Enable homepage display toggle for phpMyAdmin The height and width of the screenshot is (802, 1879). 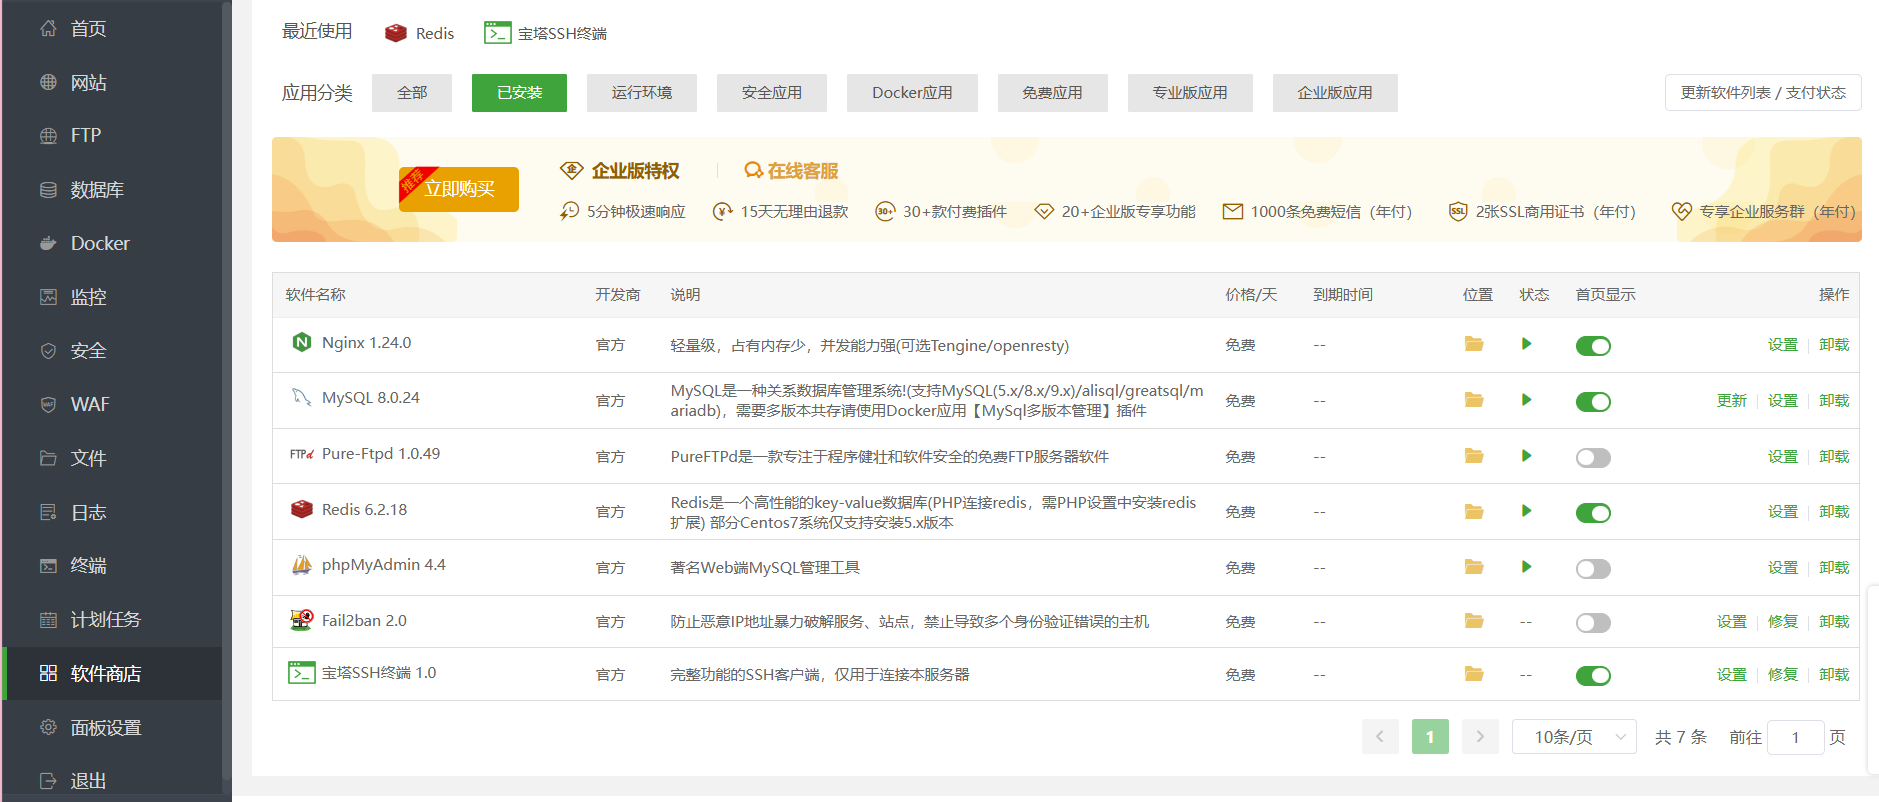(x=1593, y=569)
